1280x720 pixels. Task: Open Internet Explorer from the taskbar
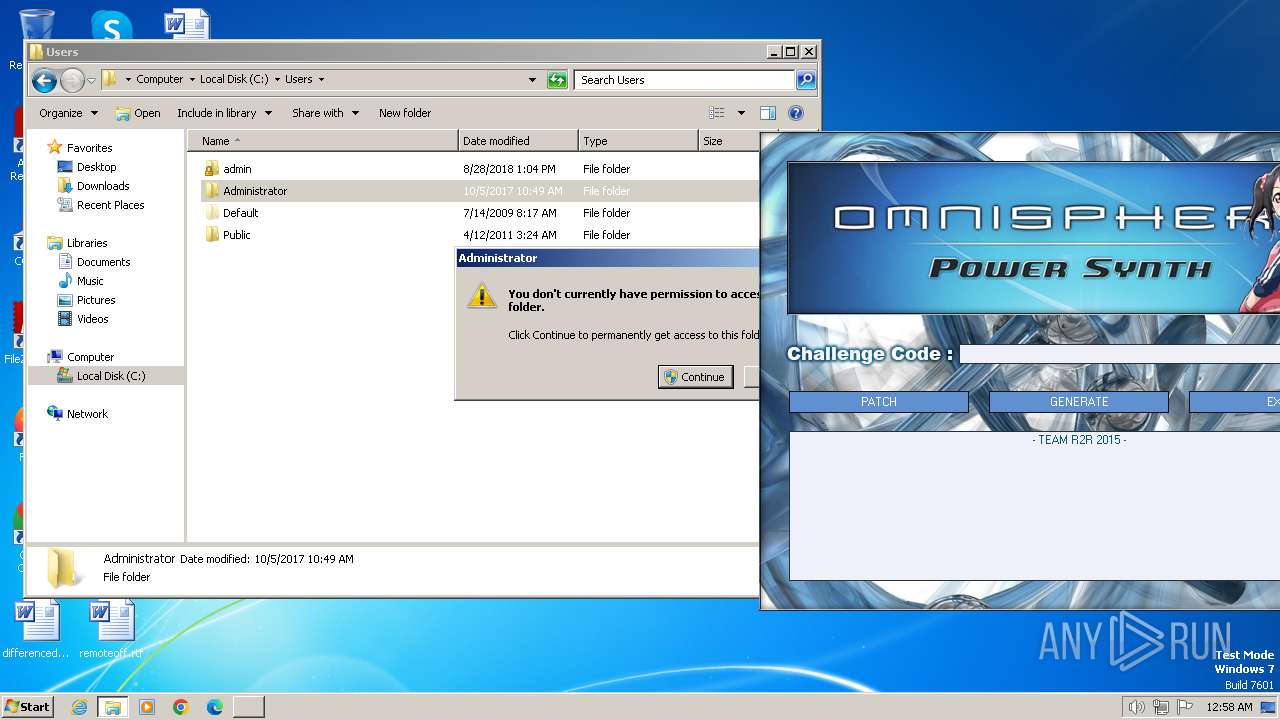pos(79,707)
